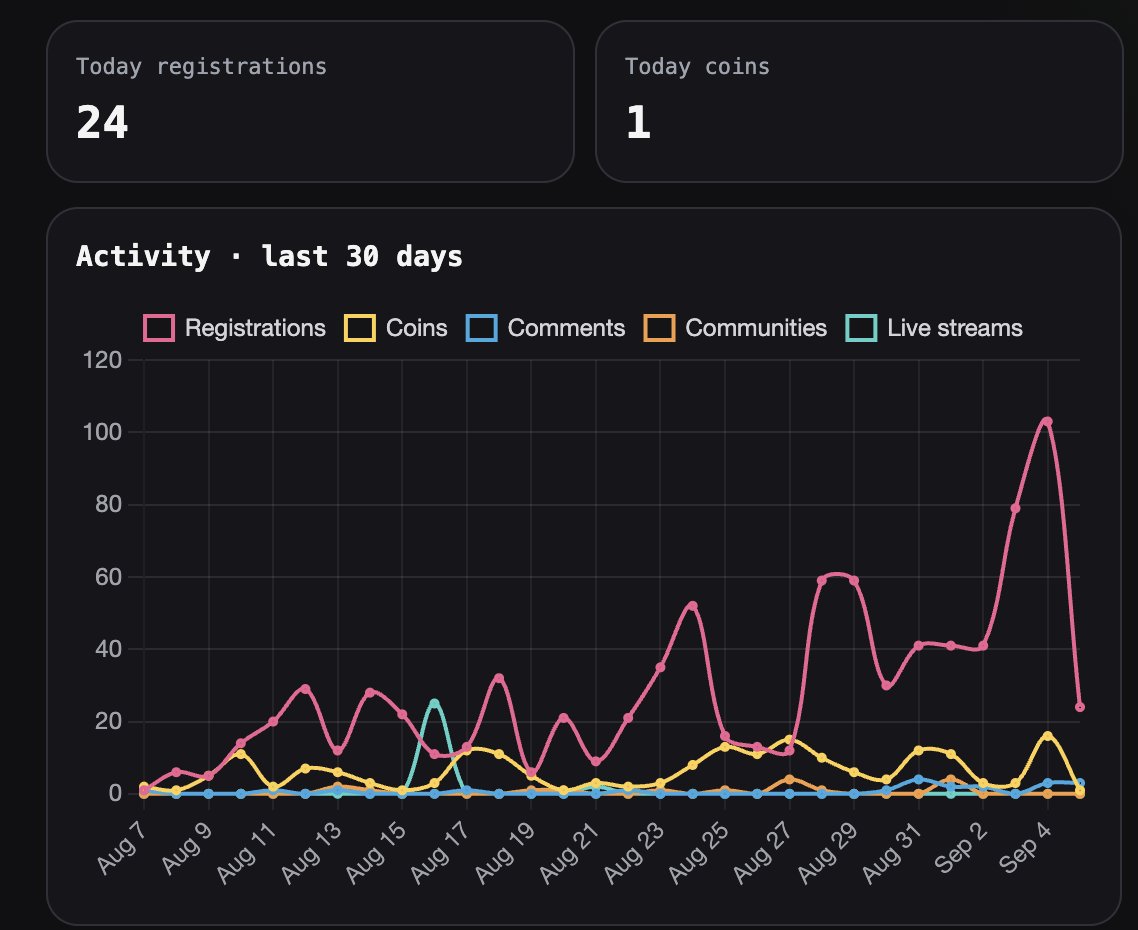Select the Registrations point at 29 on Aug 12
Image resolution: width=1138 pixels, height=930 pixels.
305,689
